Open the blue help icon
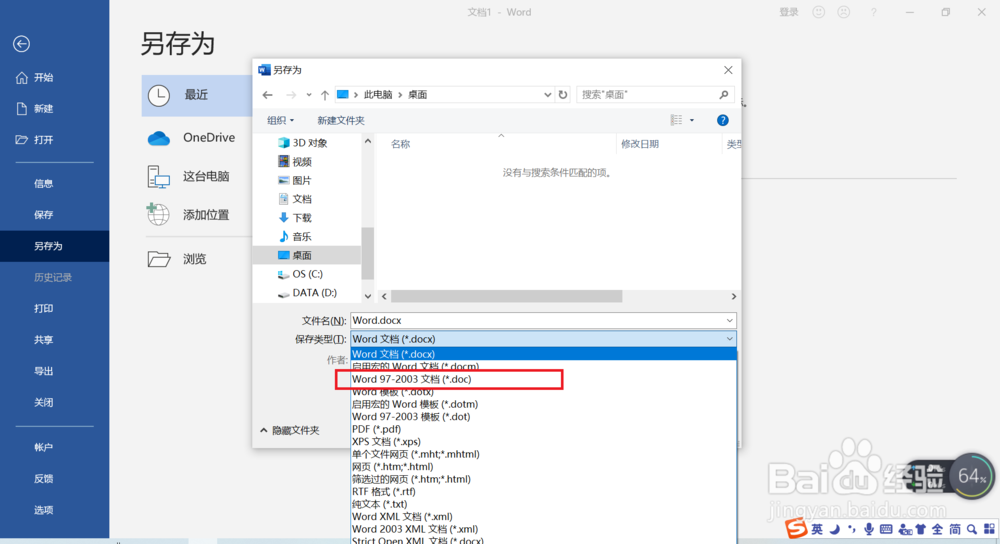Screen dimensions: 1000x544 click(x=723, y=120)
